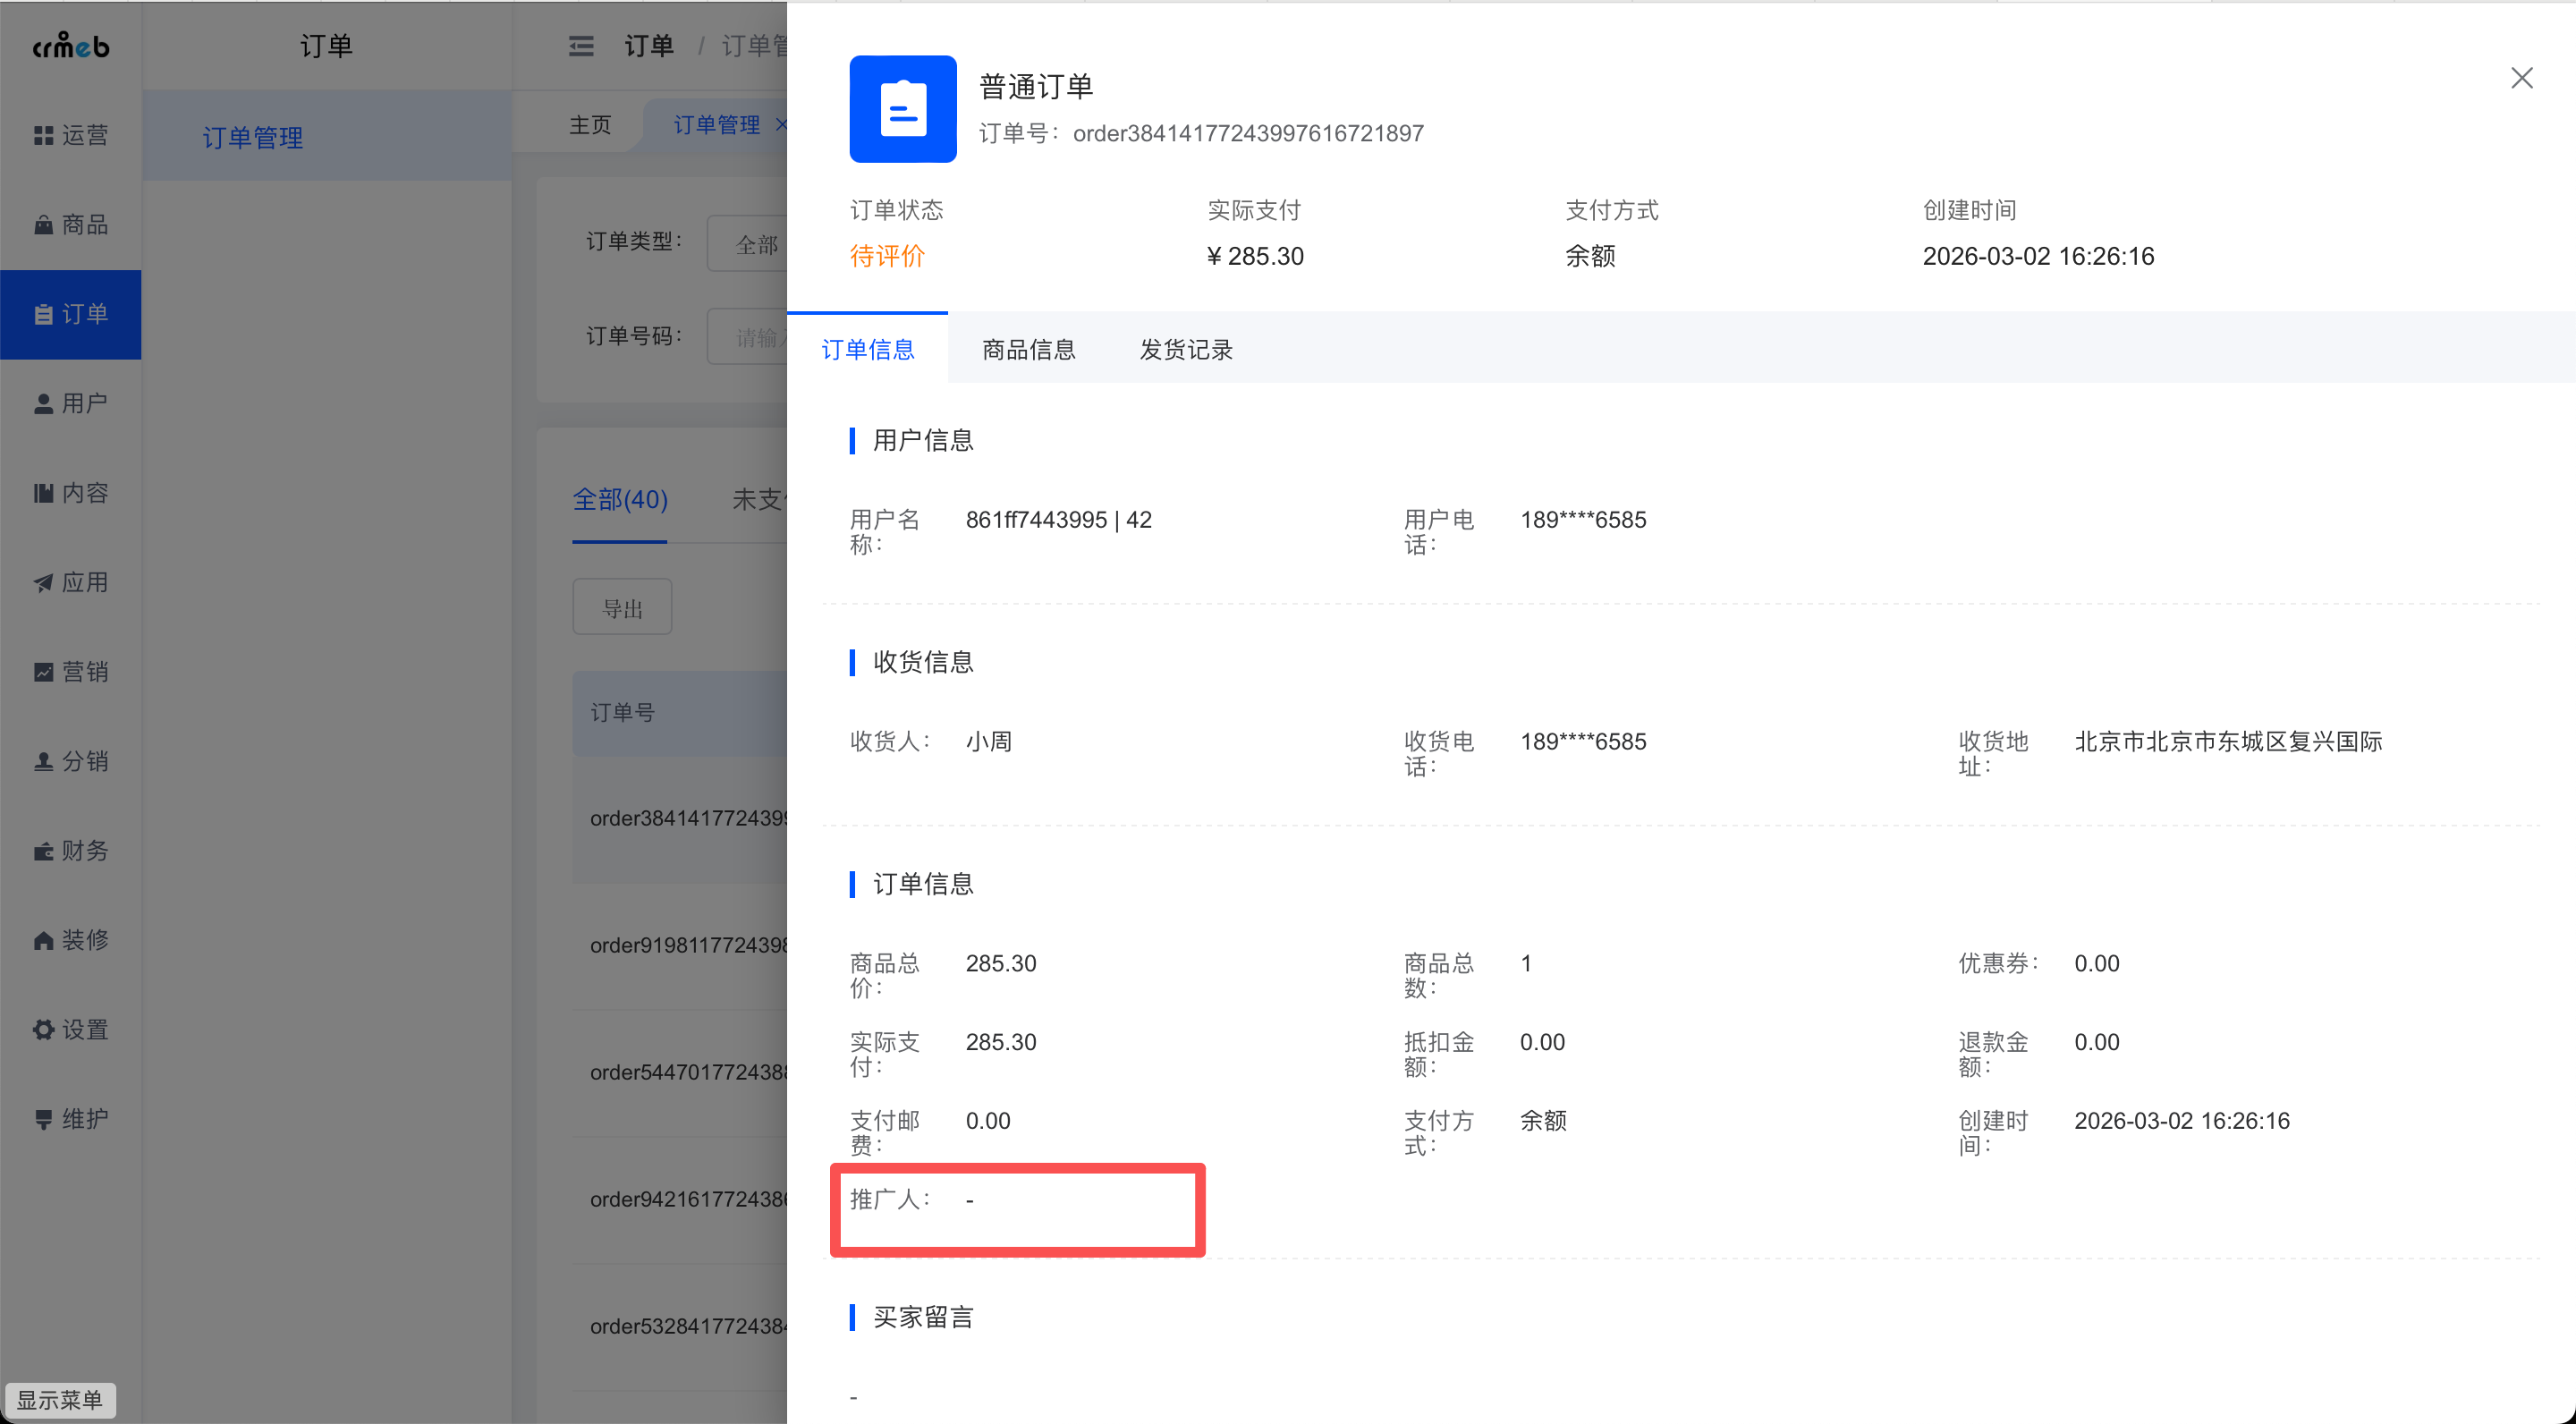Click the blue order clipboard icon
This screenshot has width=2576, height=1424.
902,109
